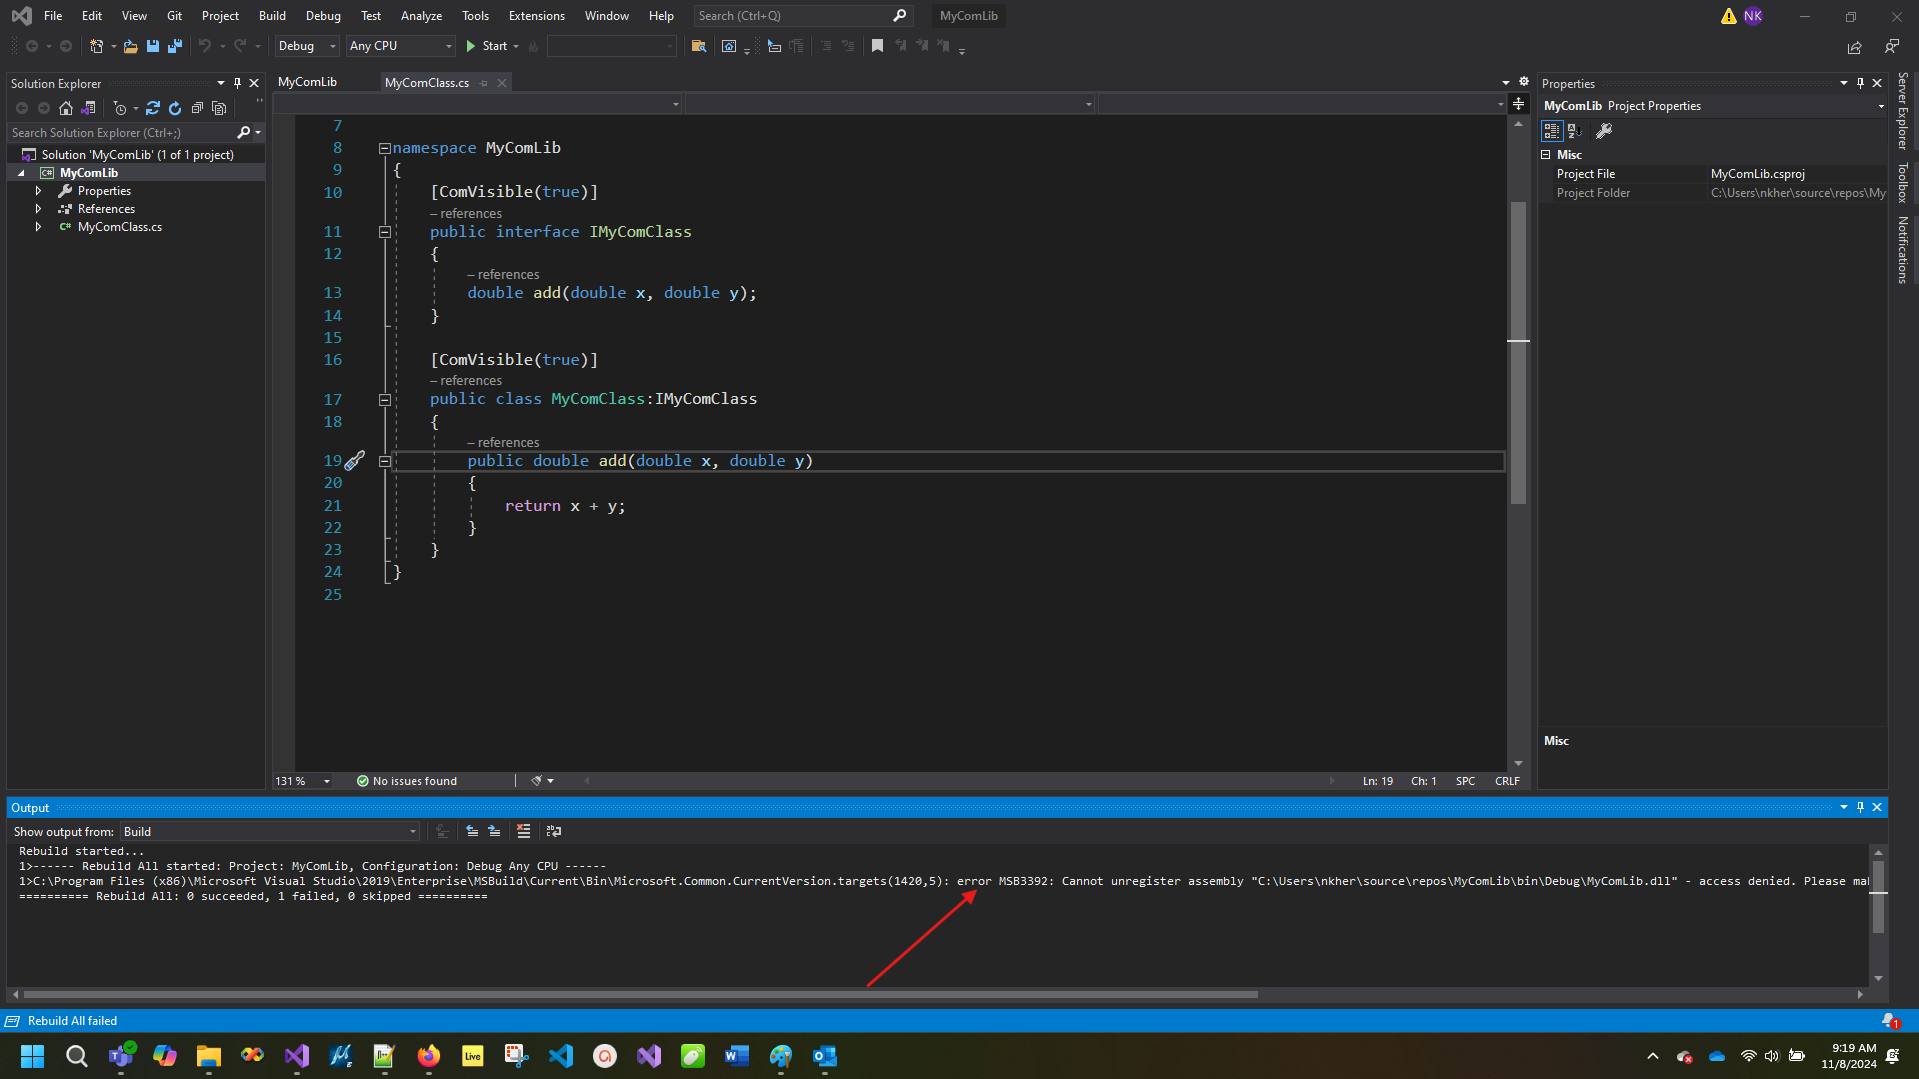Expand the Properties node in Solution Explorer
The image size is (1919, 1079).
(x=39, y=191)
